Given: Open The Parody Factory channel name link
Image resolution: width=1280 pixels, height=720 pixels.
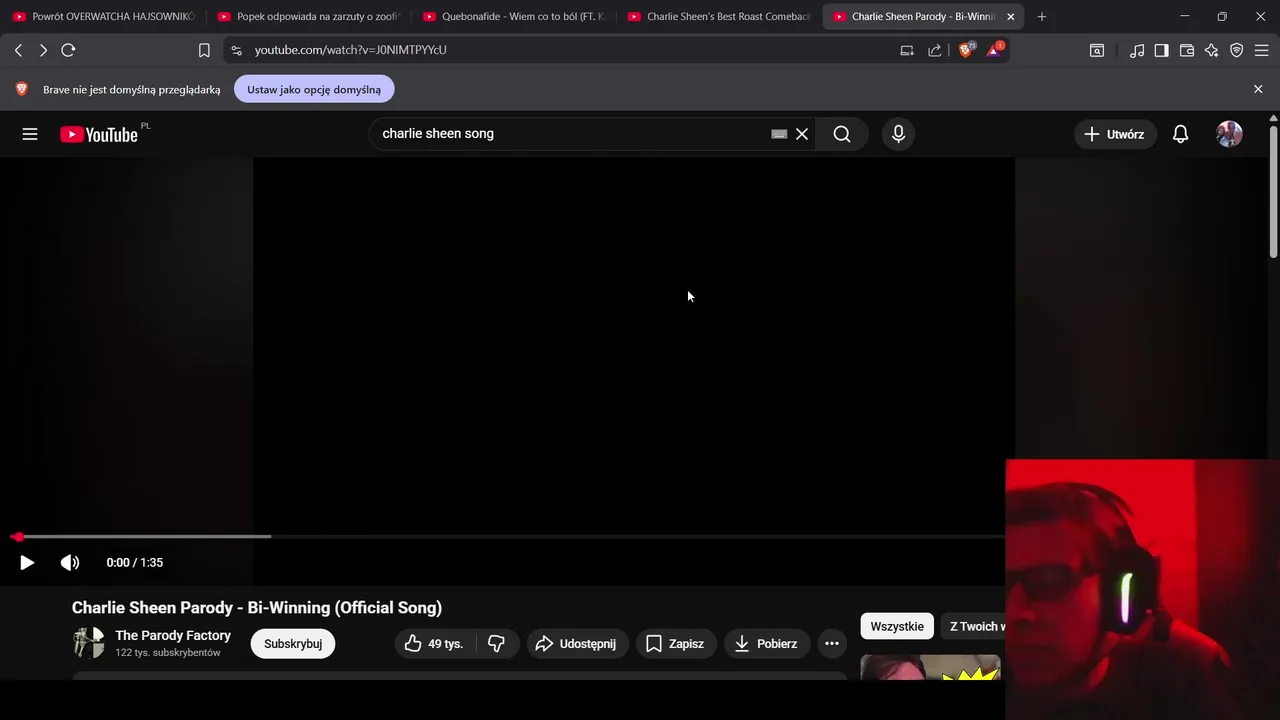Looking at the screenshot, I should [173, 635].
